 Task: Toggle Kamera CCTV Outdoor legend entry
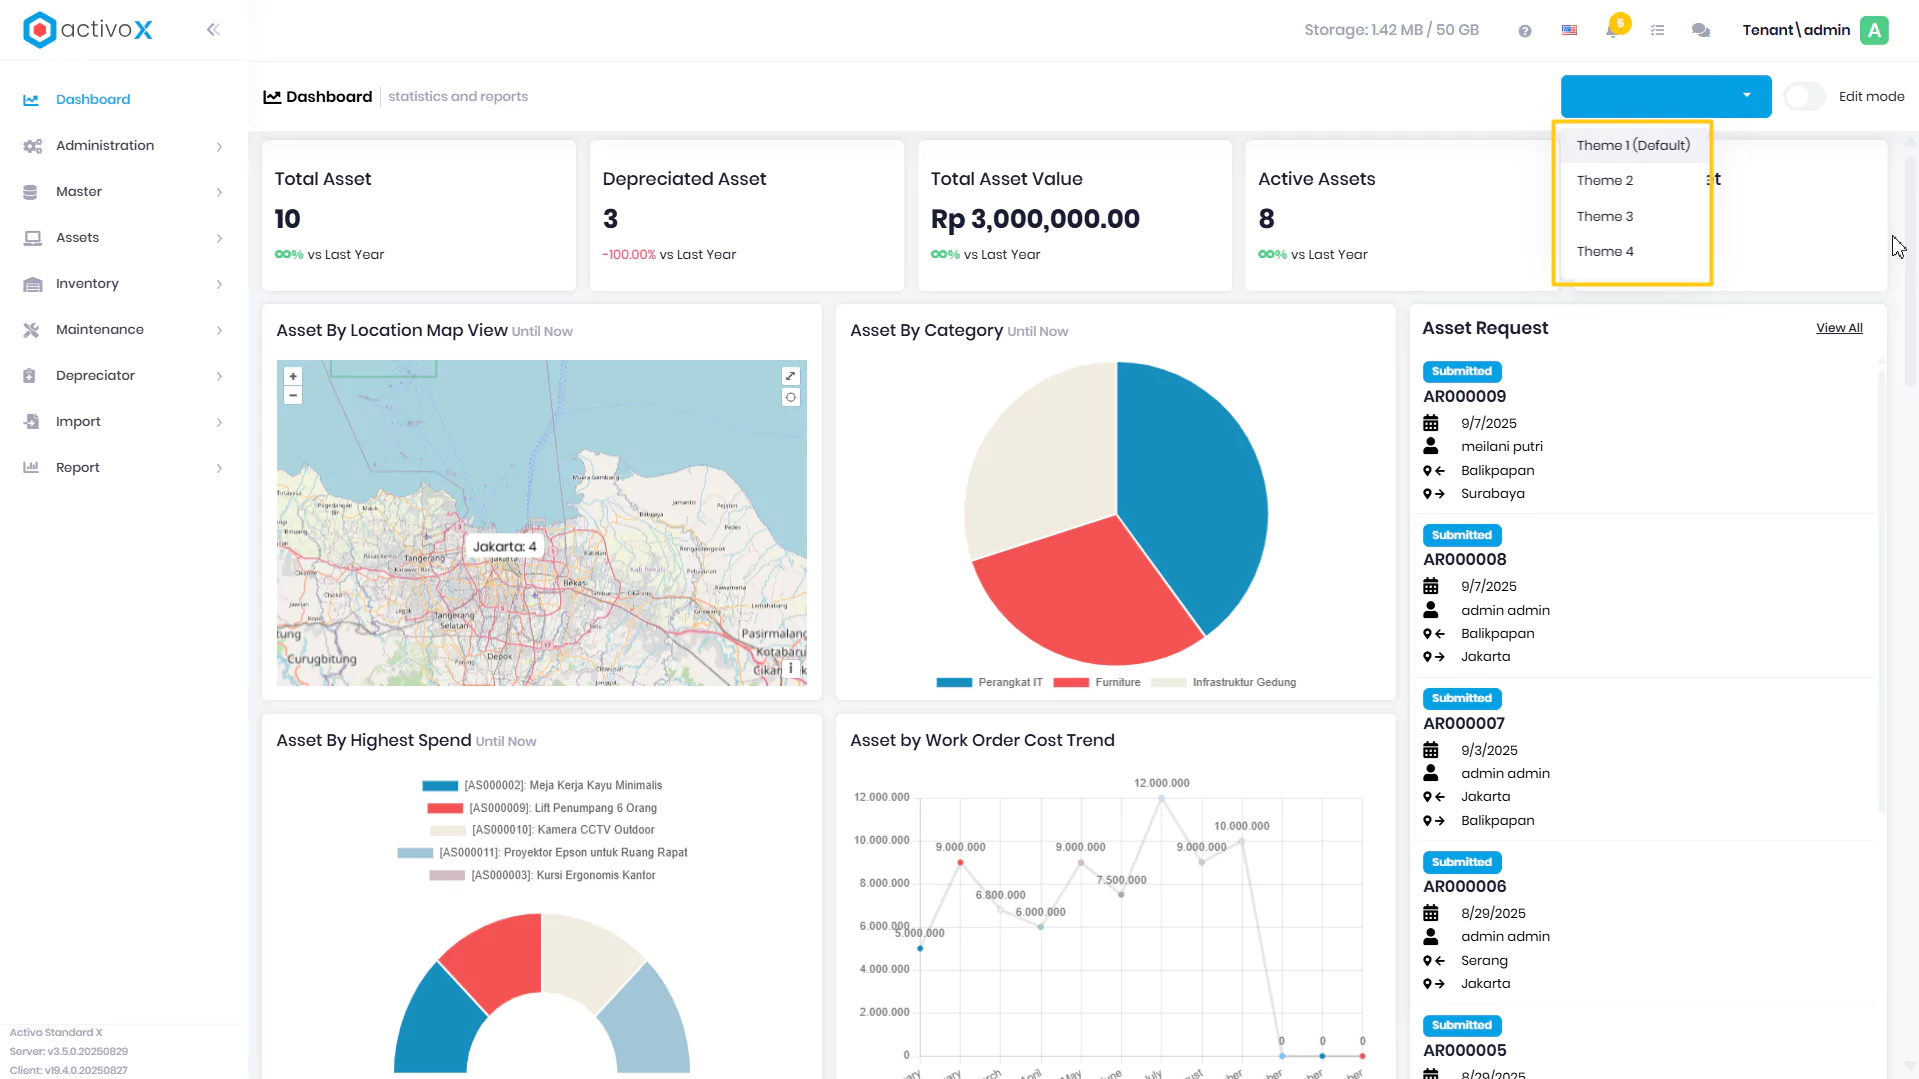pyautogui.click(x=542, y=830)
